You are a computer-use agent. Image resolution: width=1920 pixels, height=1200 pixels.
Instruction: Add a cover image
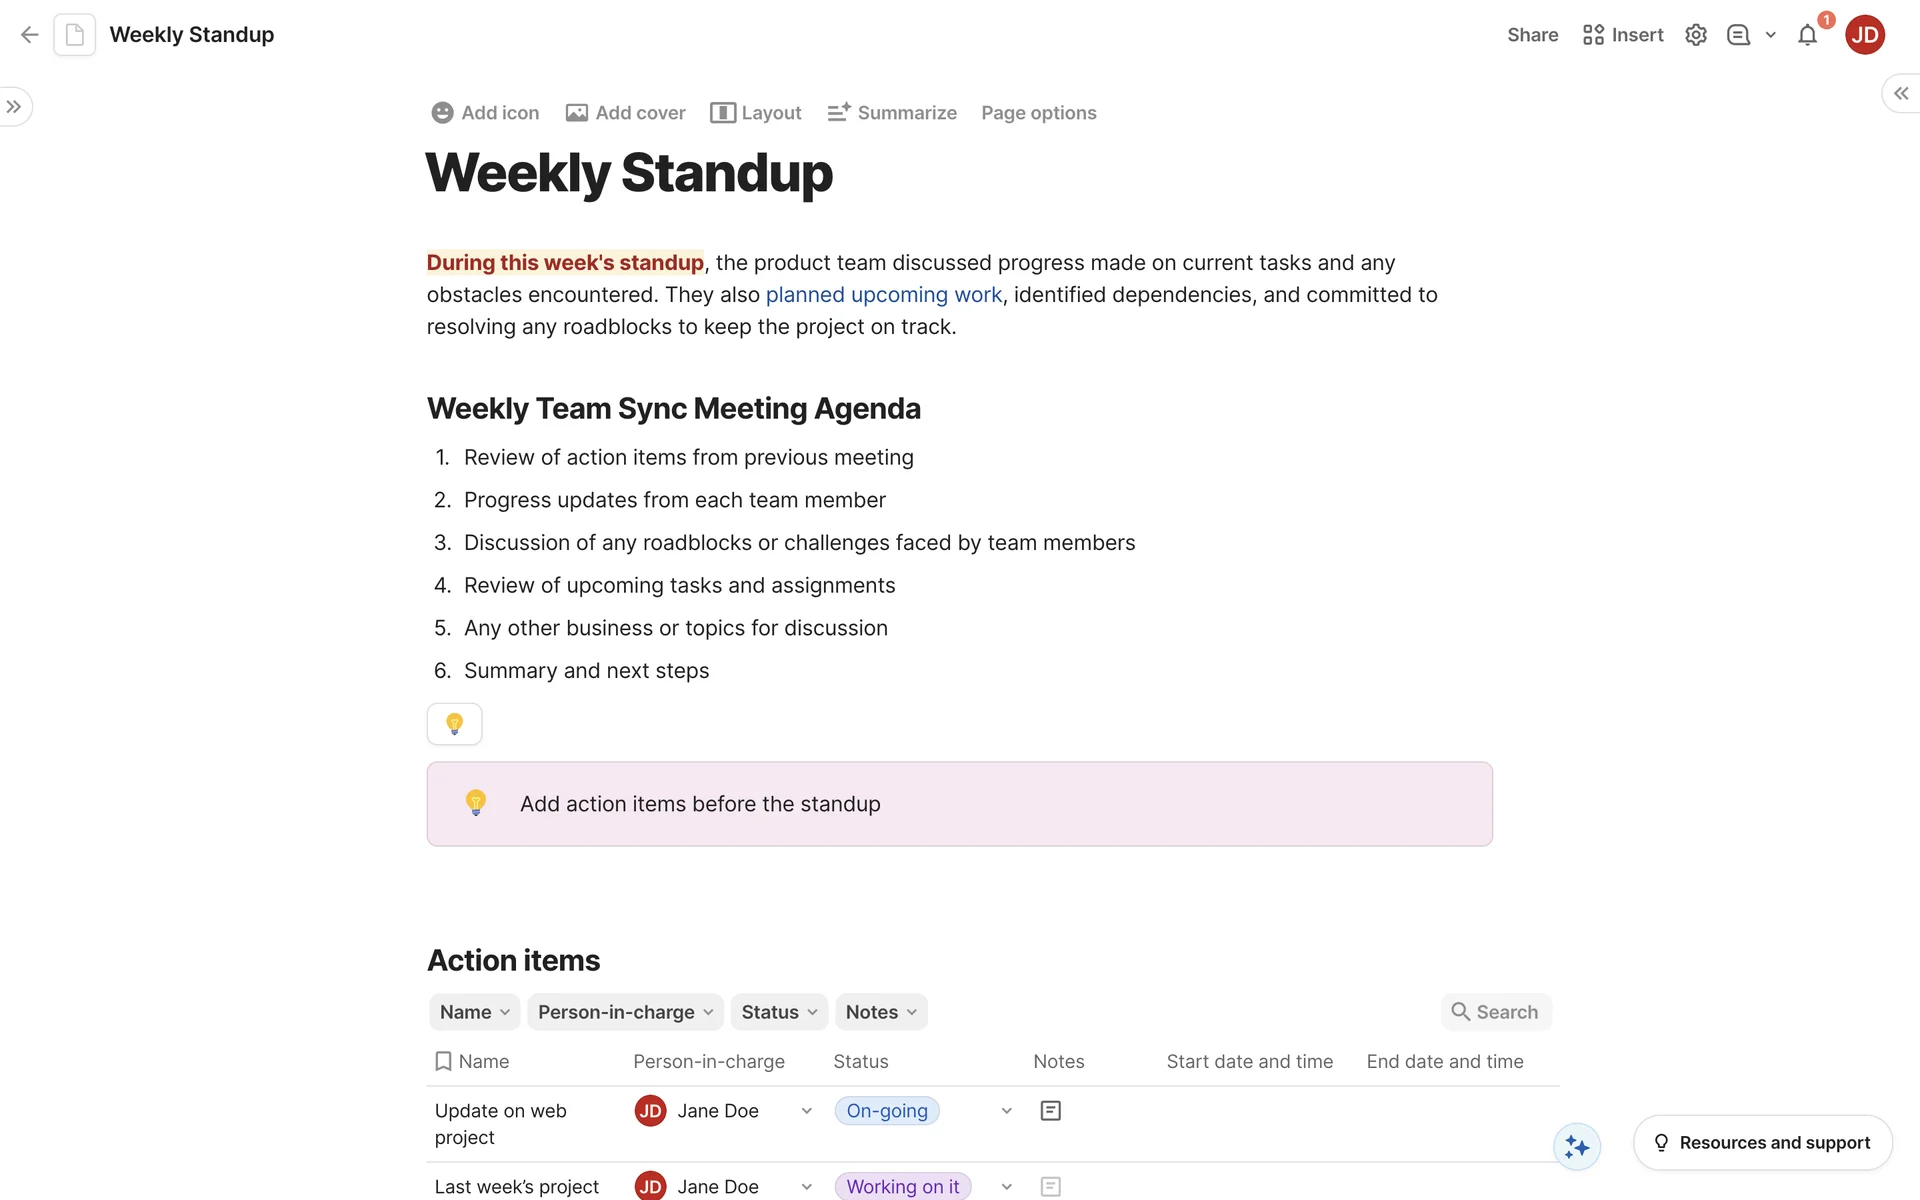pos(625,112)
